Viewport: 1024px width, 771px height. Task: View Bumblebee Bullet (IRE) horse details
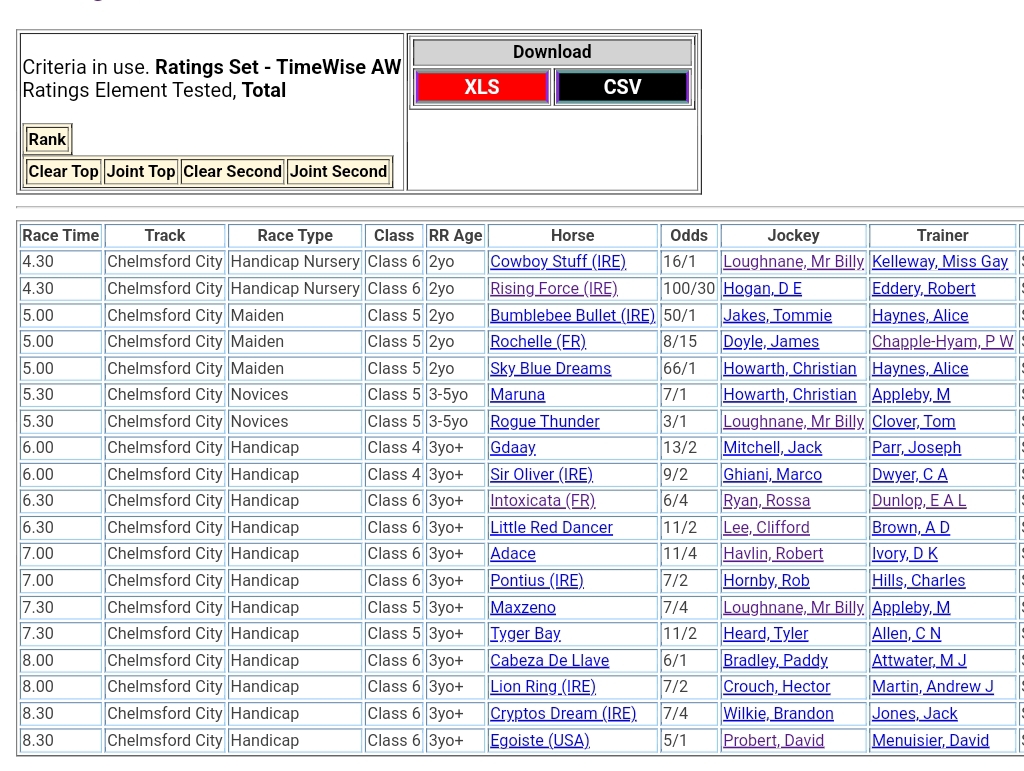[x=572, y=315]
